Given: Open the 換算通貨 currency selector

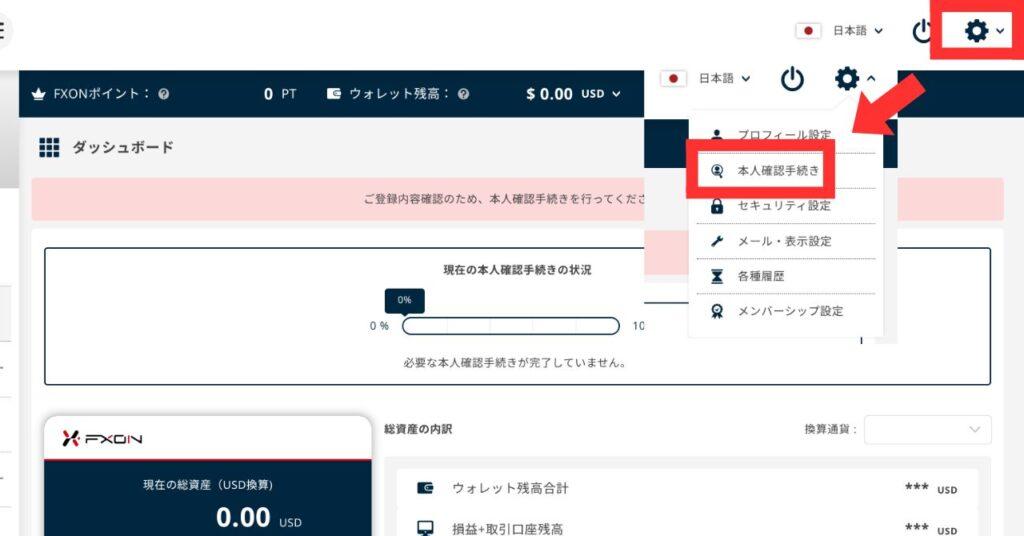Looking at the screenshot, I should coord(928,429).
